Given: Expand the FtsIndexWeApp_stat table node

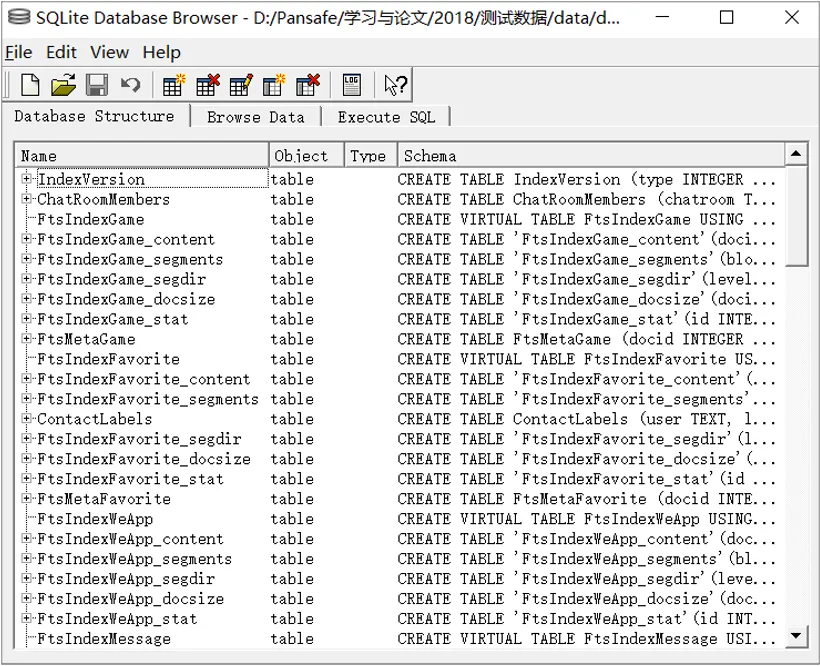Looking at the screenshot, I should pyautogui.click(x=26, y=618).
